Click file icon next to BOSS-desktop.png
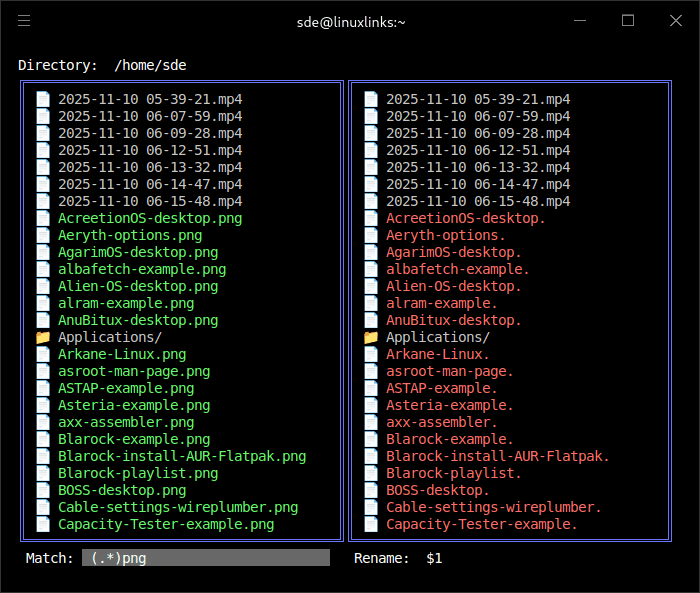 (x=42, y=490)
